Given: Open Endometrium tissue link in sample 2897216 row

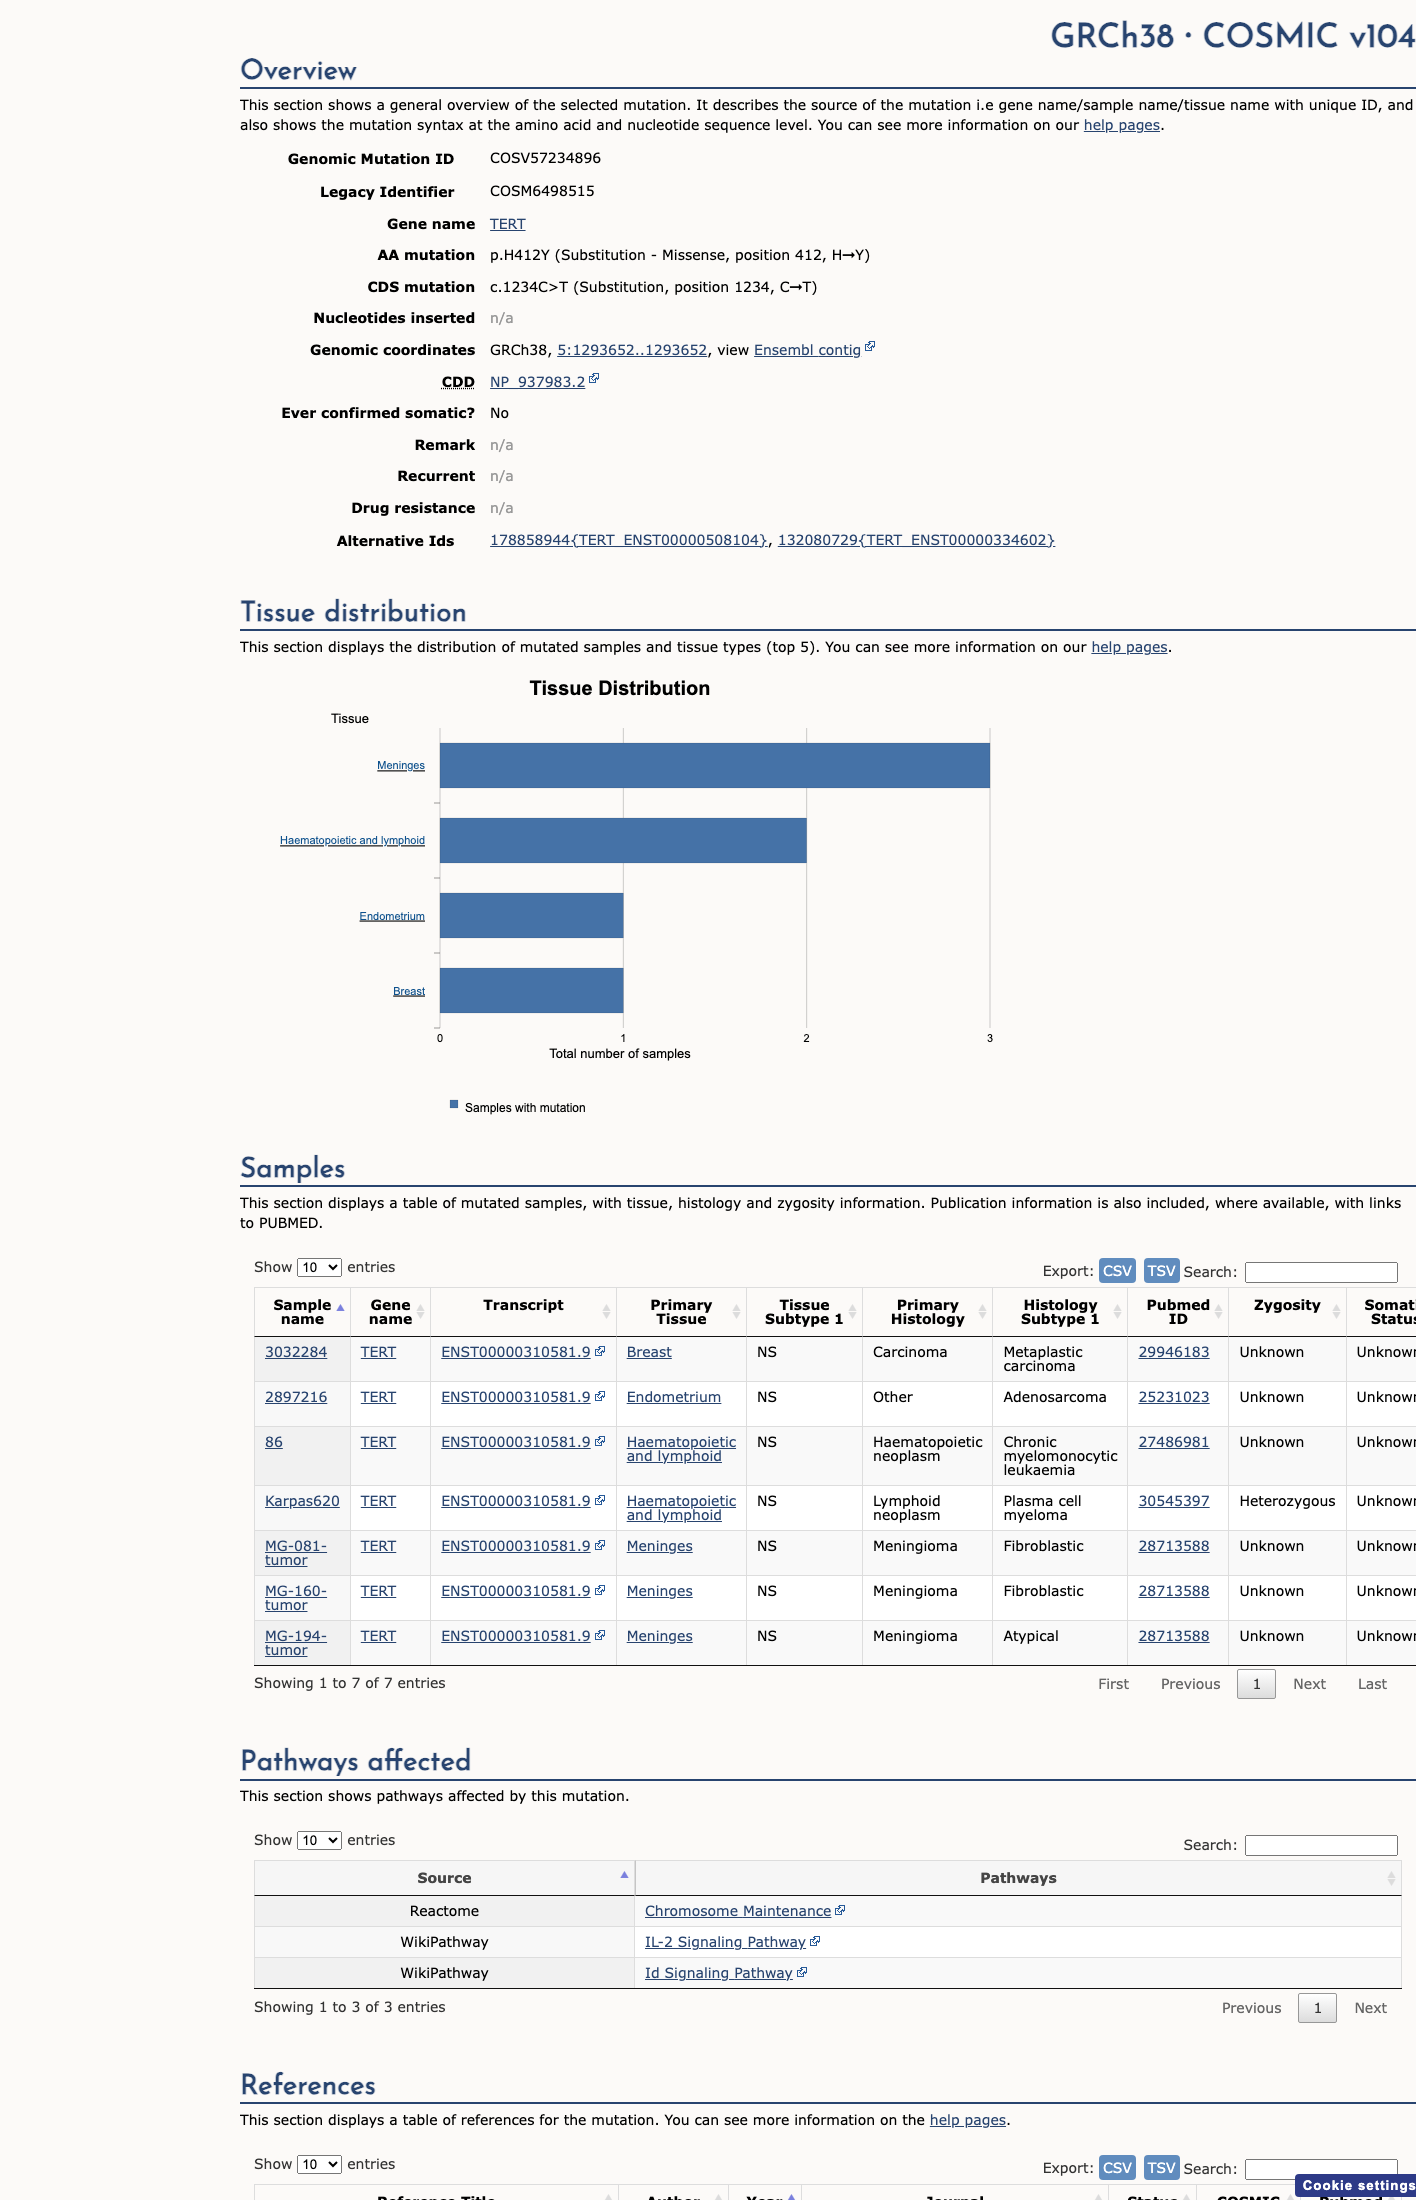Looking at the screenshot, I should (674, 1397).
